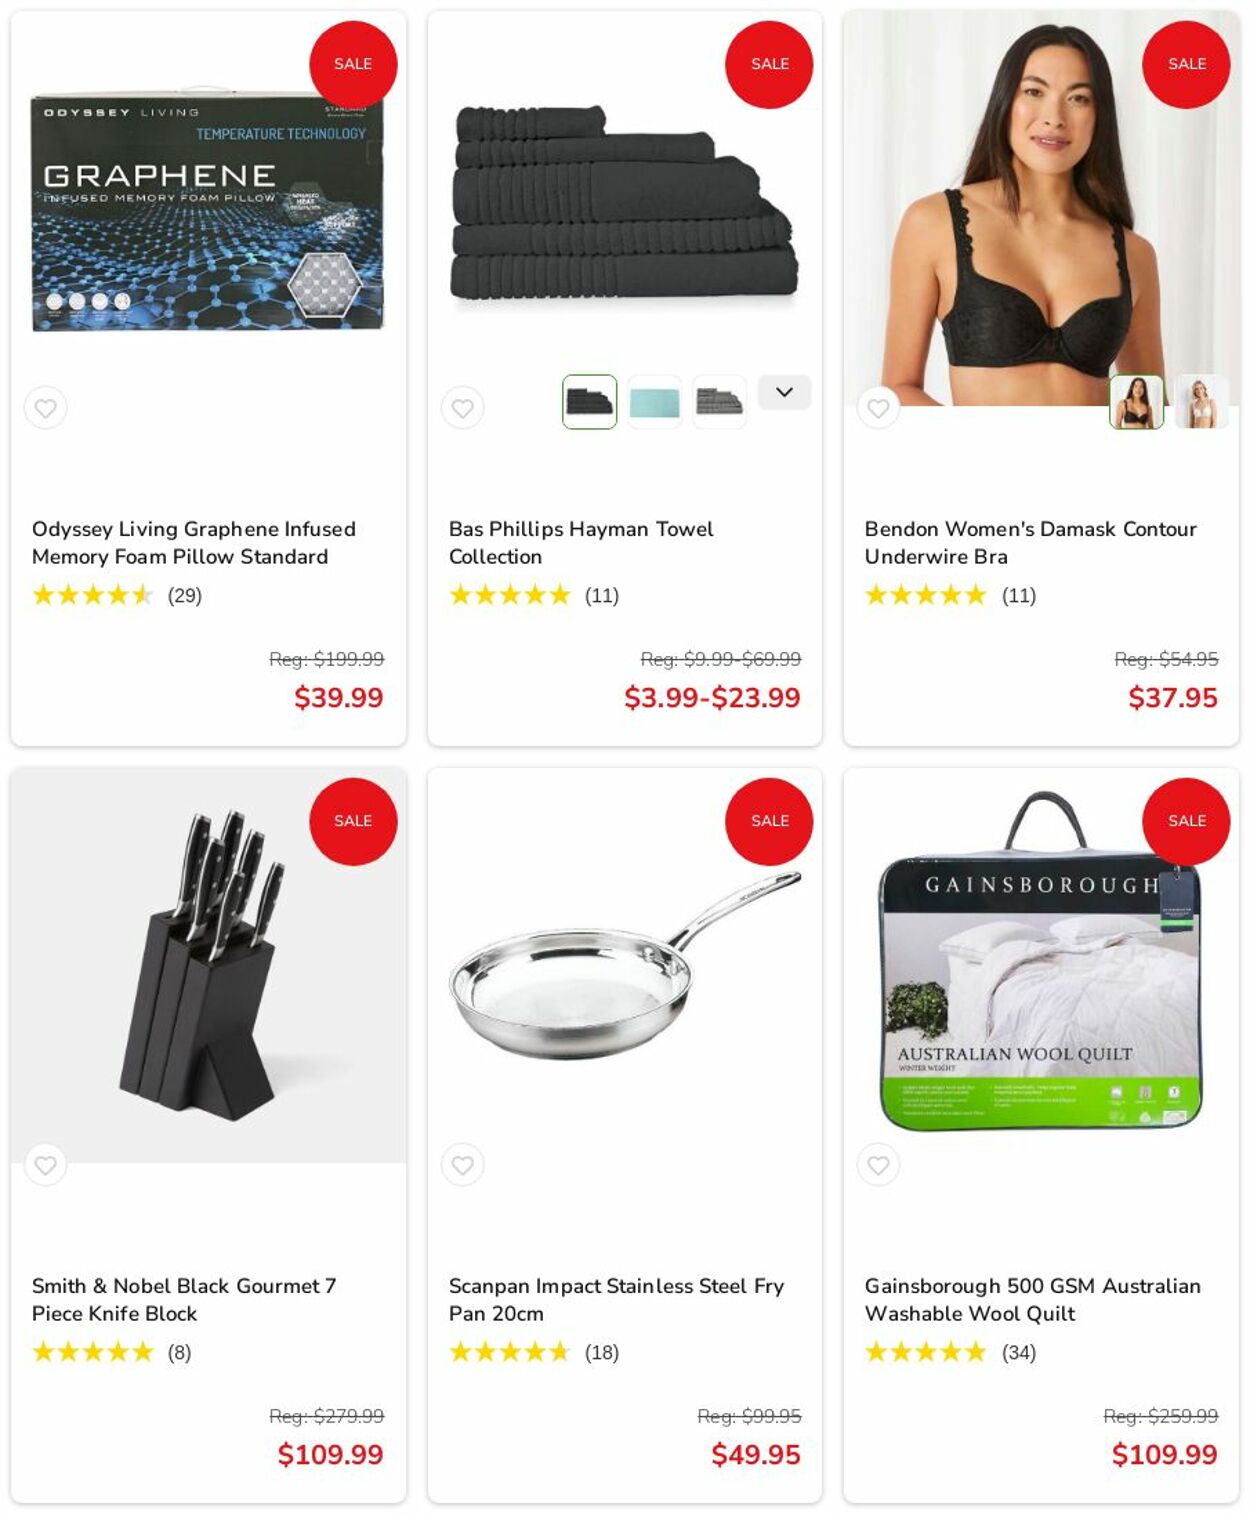
Task: Select the black towel colour swatch
Action: 589,402
